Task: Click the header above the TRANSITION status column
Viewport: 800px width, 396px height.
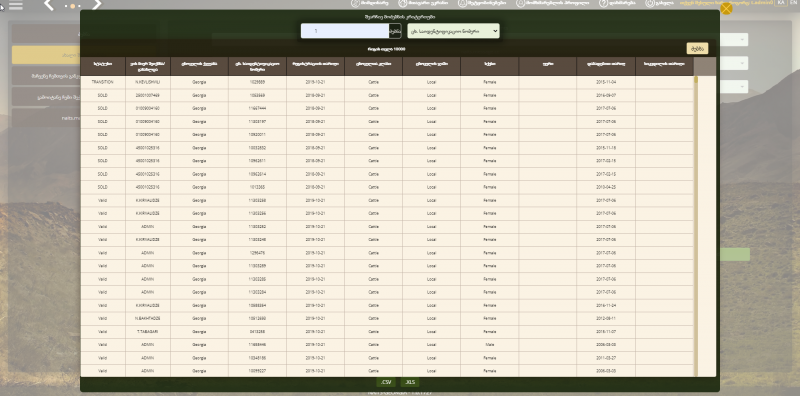Action: click(x=103, y=66)
